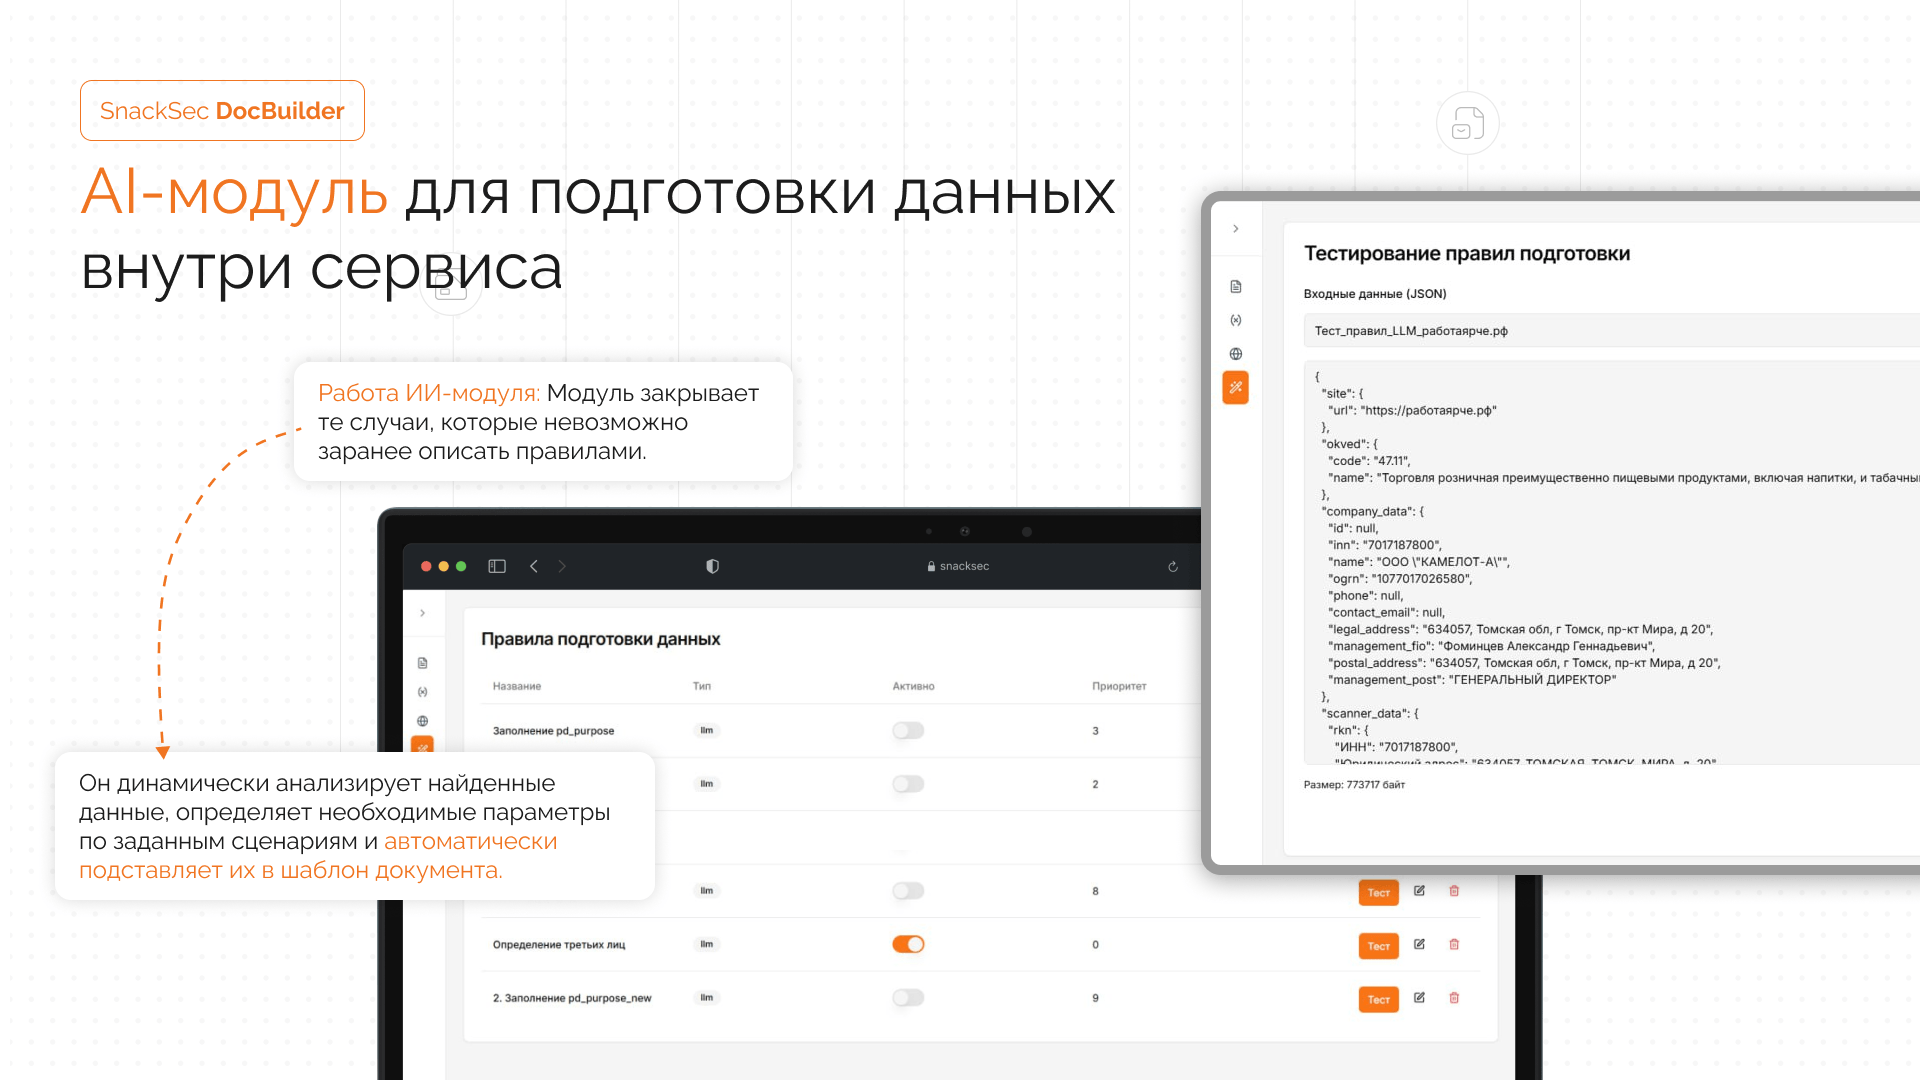Enable the 'Заполнение pd_purpose' rule toggle
Screen dimensions: 1920x1080
[x=908, y=731]
